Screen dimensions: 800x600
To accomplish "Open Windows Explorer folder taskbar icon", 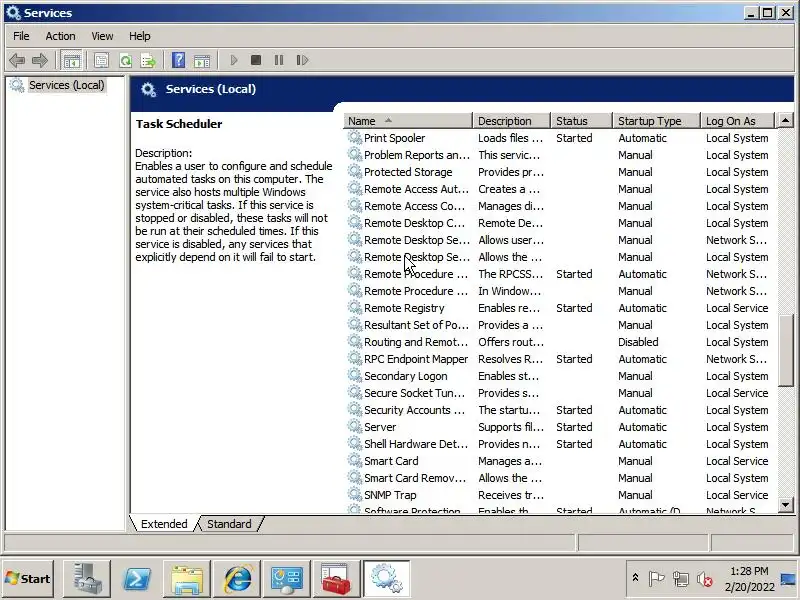I will [187, 579].
